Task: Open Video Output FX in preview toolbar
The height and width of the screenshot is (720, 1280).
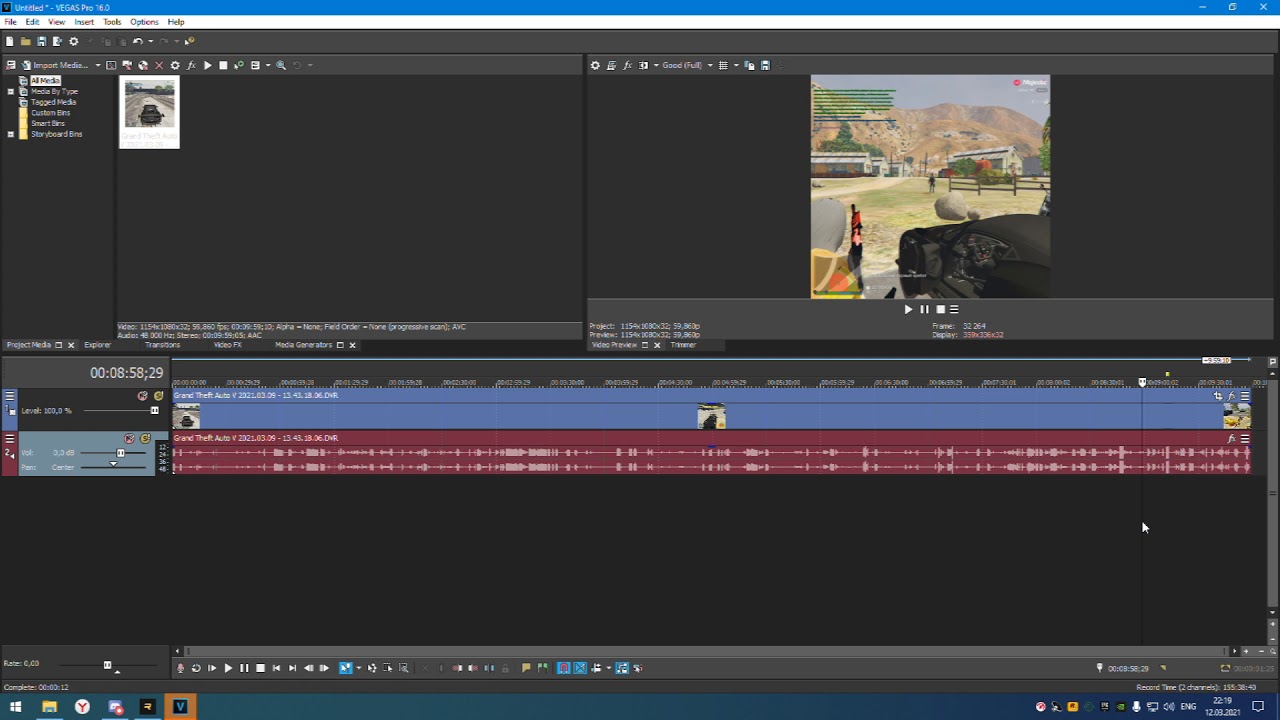Action: [627, 65]
